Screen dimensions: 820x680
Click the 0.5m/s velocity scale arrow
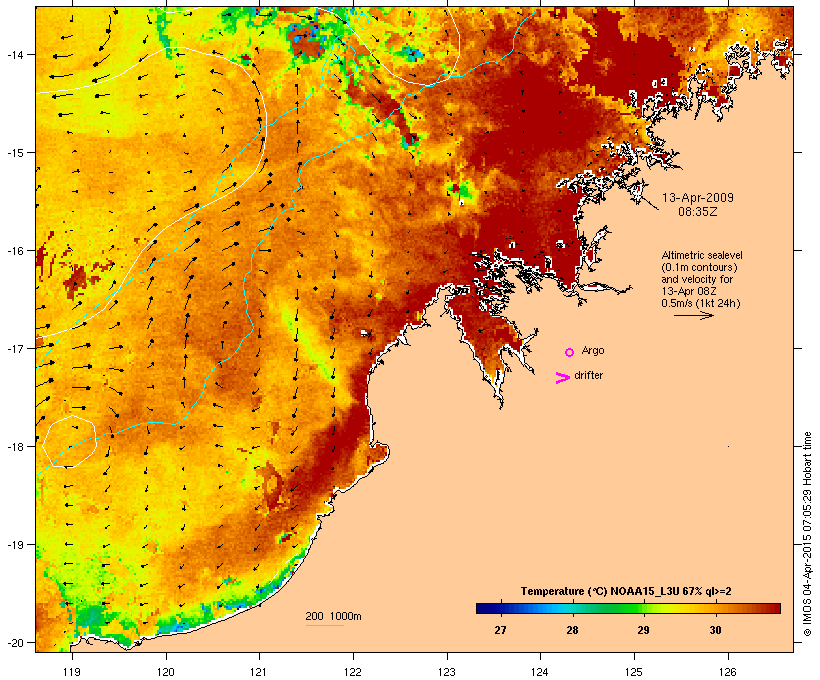pyautogui.click(x=693, y=315)
